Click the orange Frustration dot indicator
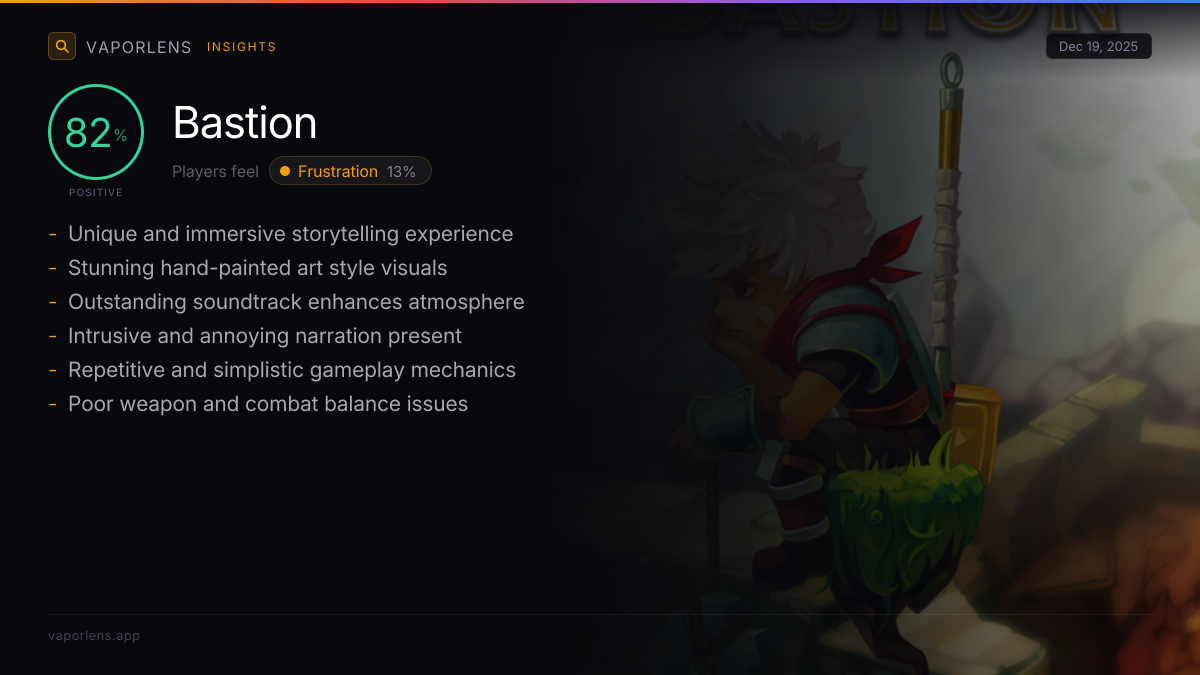Image resolution: width=1200 pixels, height=675 pixels. coord(285,171)
